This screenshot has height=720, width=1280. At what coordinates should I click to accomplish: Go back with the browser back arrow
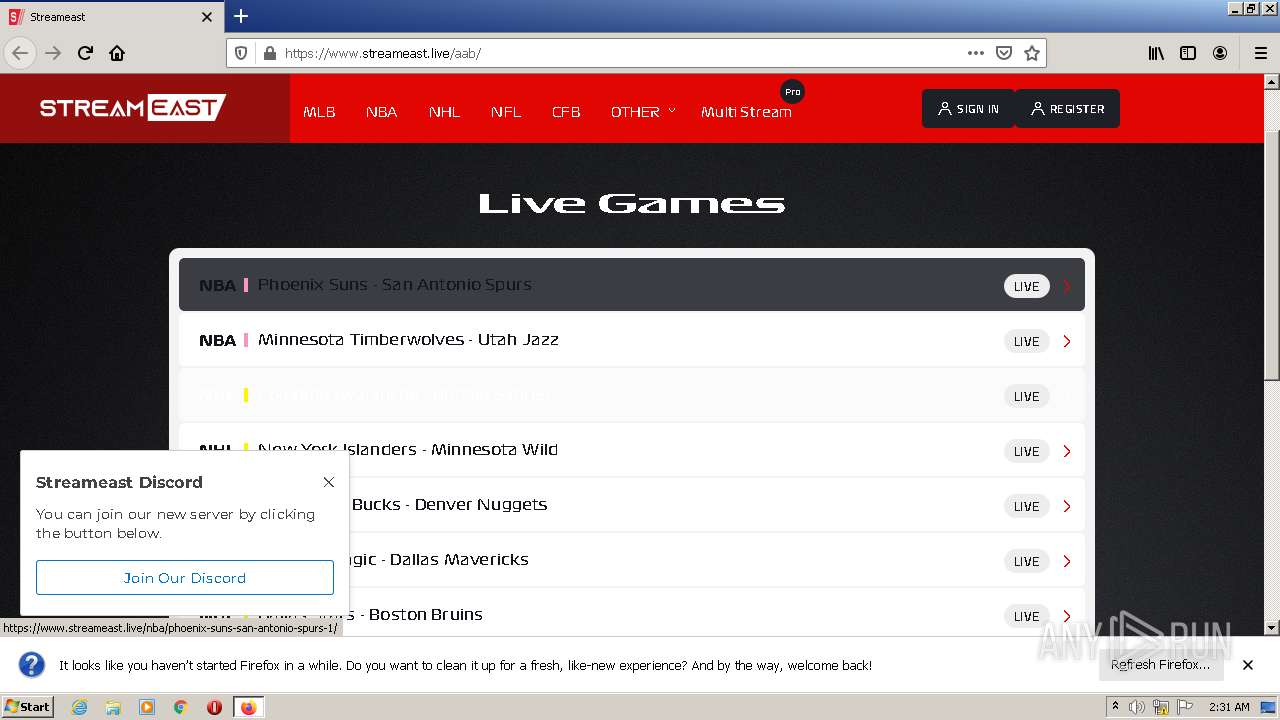[20, 53]
